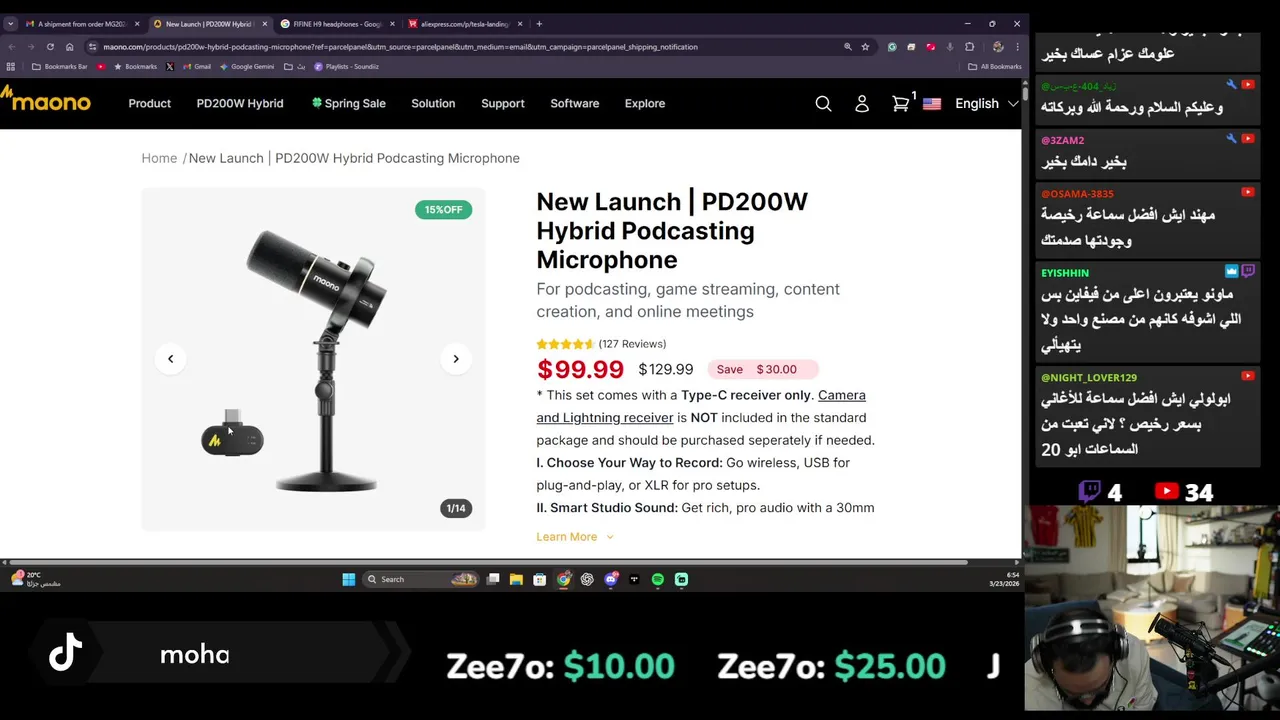1280x720 pixels.
Task: Show next product image arrow
Action: pos(456,359)
